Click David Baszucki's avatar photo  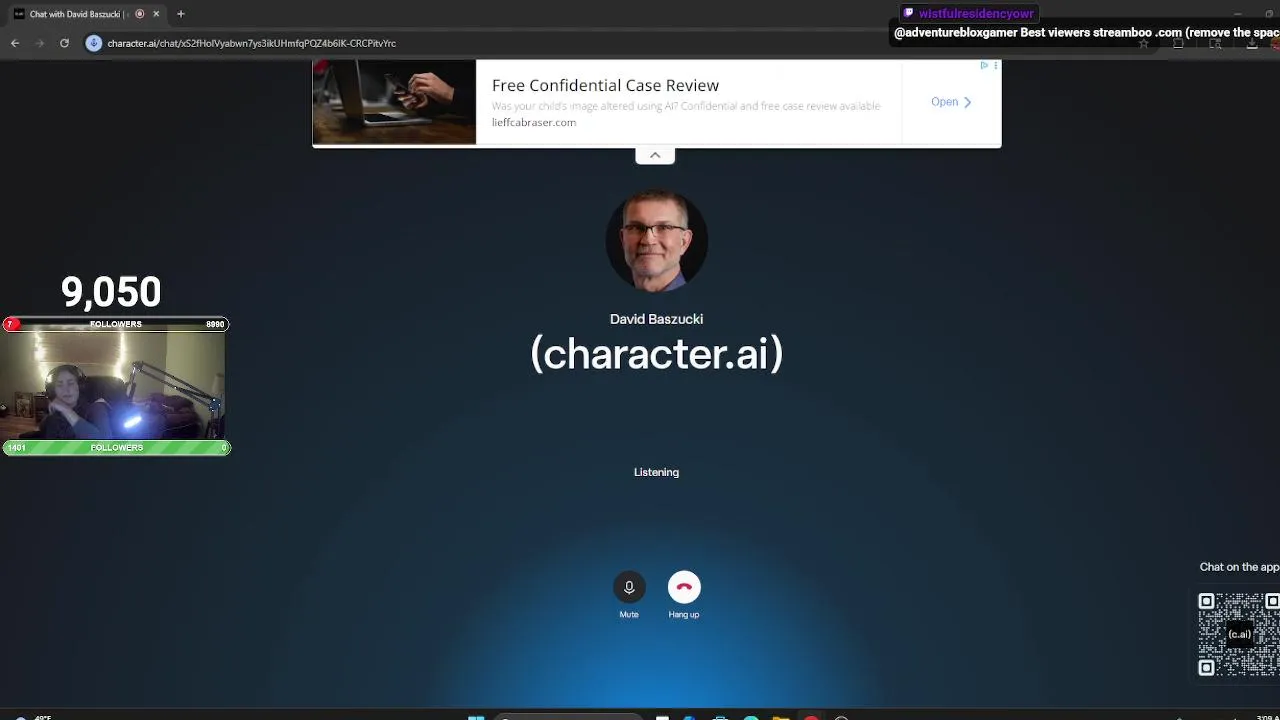pos(656,241)
